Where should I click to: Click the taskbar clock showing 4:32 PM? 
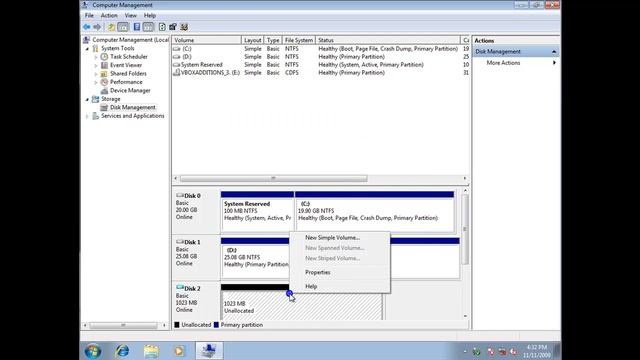(536, 351)
